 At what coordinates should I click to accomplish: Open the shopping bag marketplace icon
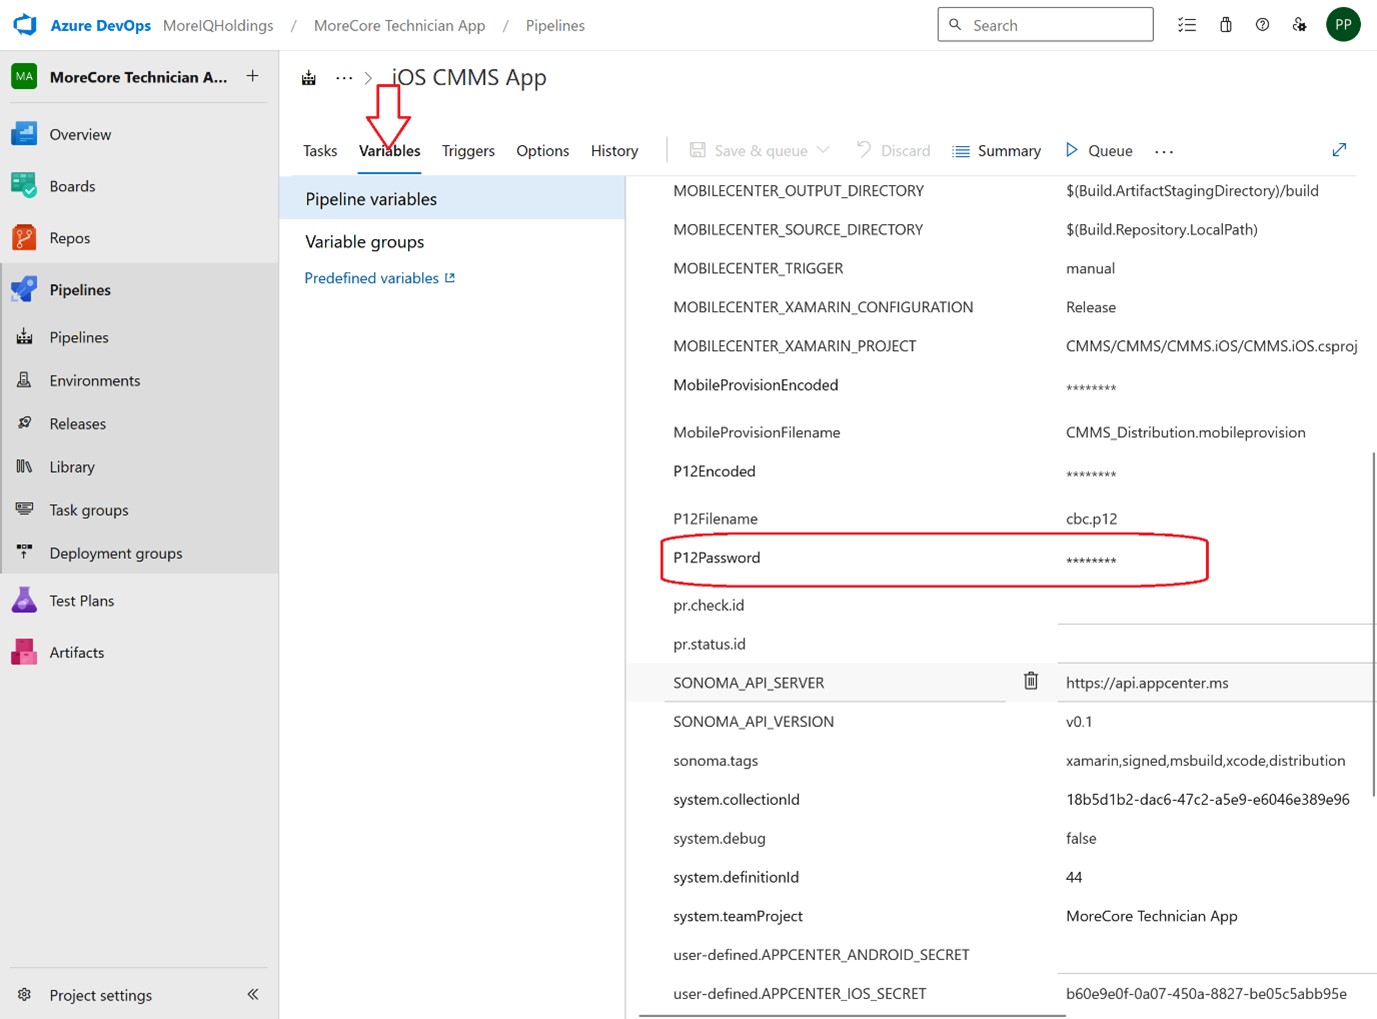1225,25
